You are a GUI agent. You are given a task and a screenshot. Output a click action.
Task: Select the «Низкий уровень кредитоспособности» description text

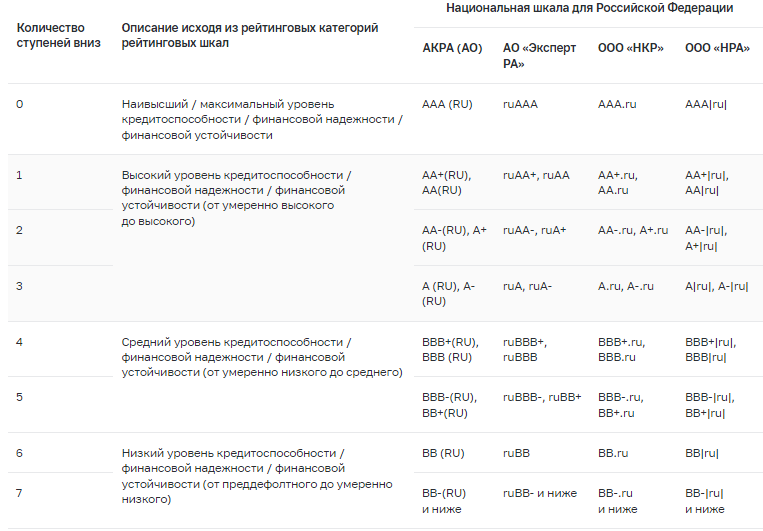click(232, 454)
